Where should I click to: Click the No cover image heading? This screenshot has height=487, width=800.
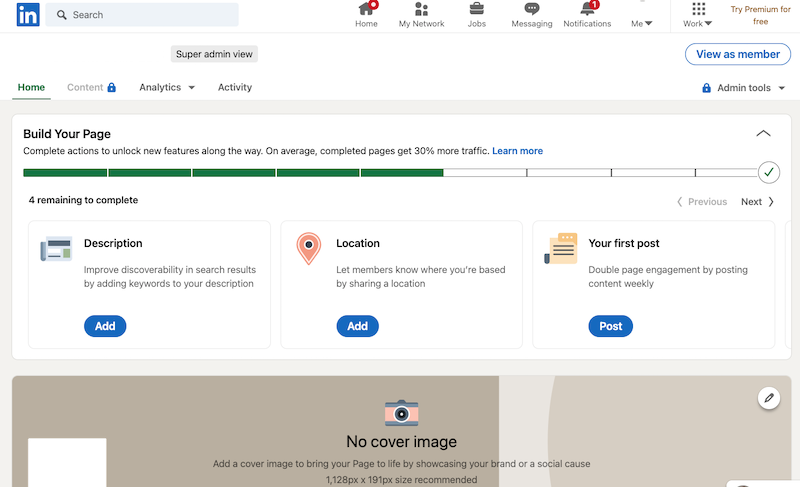402,442
